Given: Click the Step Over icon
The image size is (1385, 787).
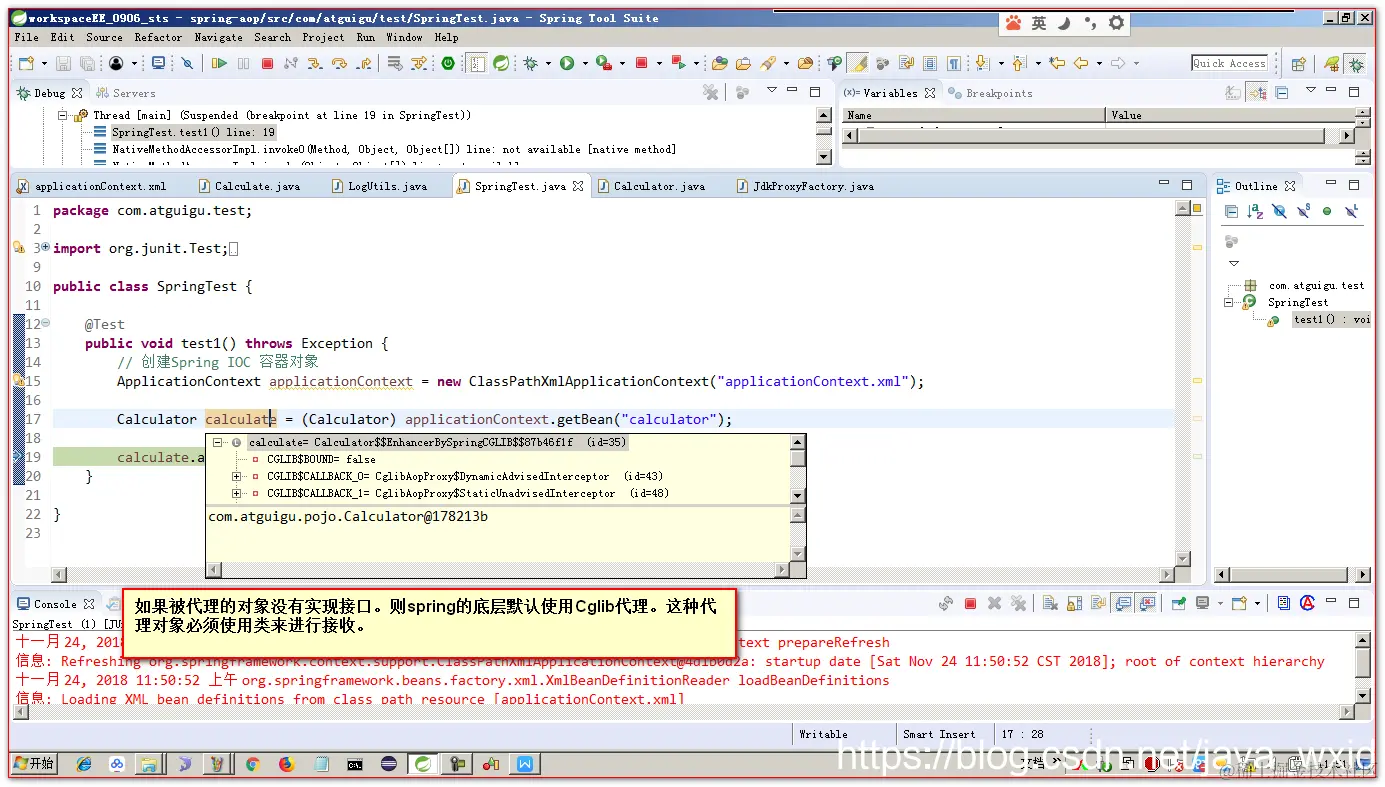Looking at the screenshot, I should pyautogui.click(x=339, y=63).
